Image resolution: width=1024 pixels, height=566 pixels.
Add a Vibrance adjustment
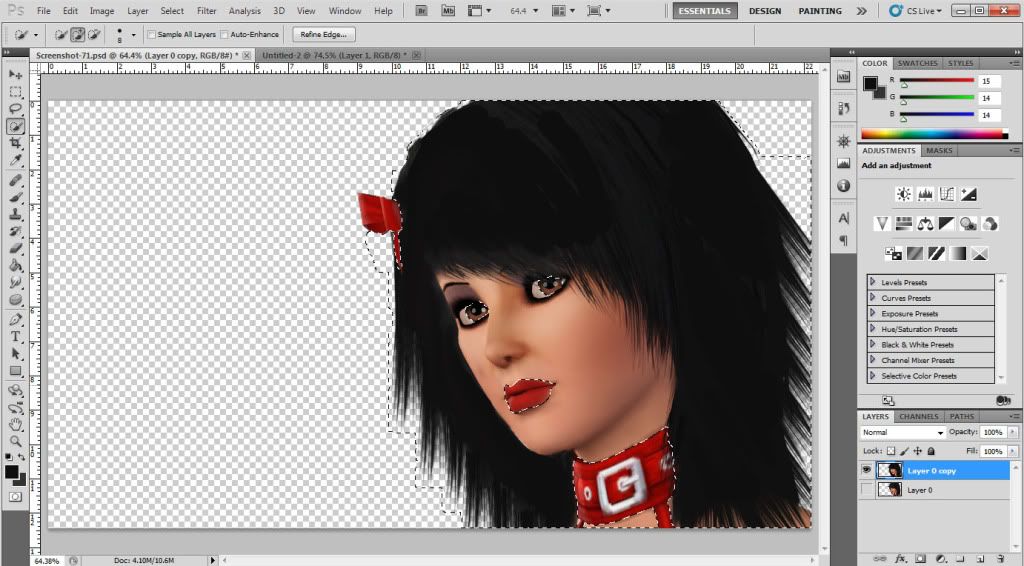coord(882,224)
